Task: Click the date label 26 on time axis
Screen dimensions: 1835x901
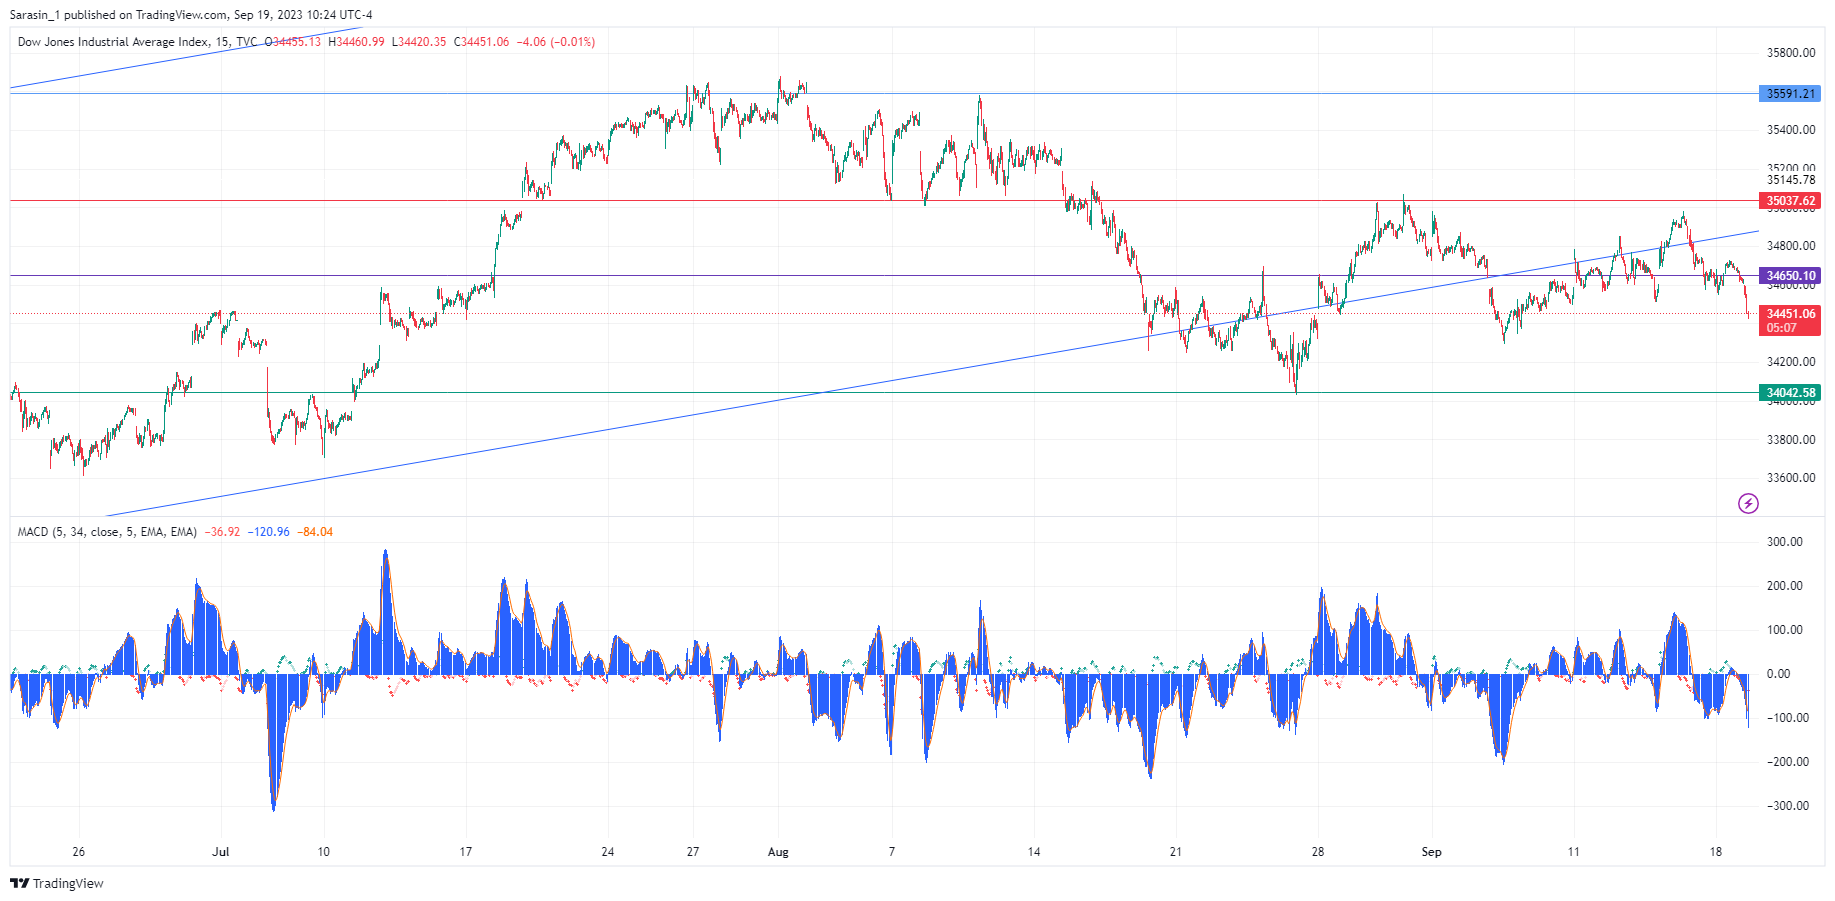Action: (x=79, y=852)
